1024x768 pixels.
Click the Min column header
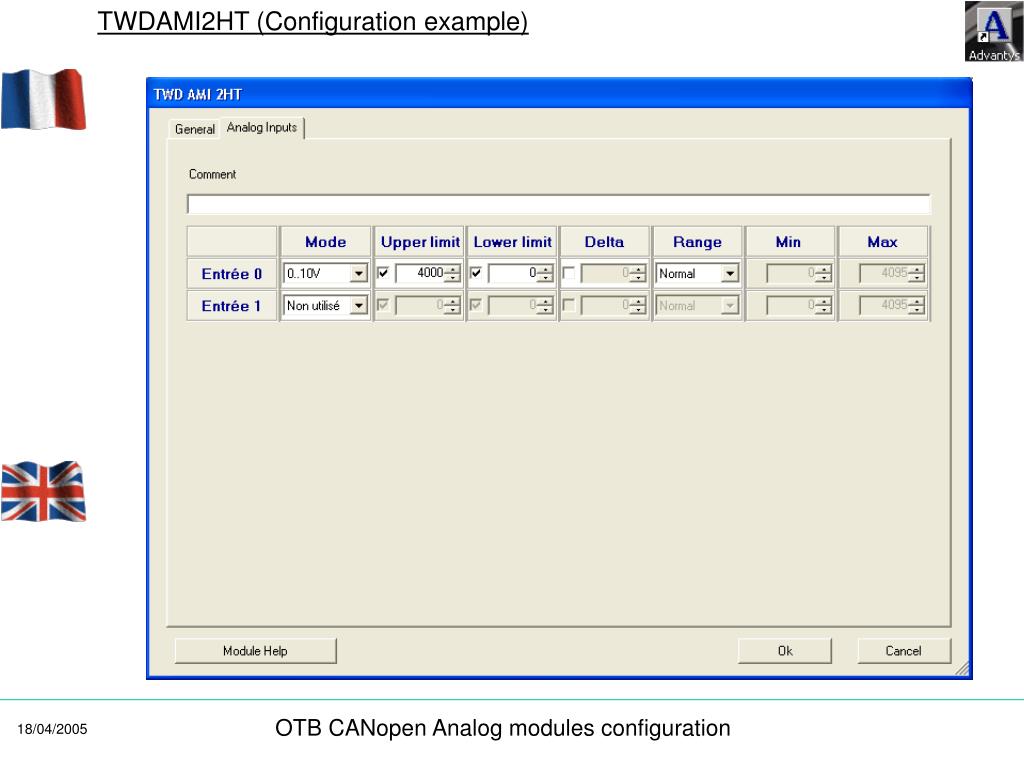click(789, 242)
